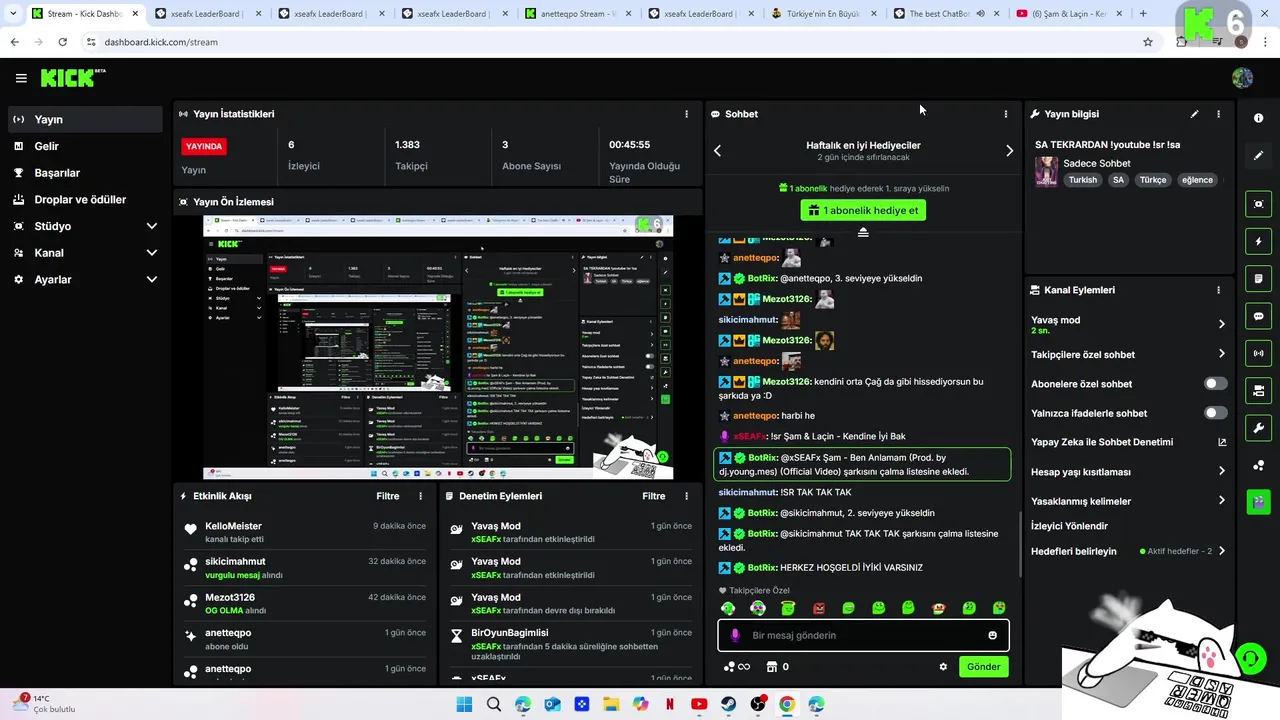The width and height of the screenshot is (1280, 720).
Task: Open Windows Start menu
Action: point(464,704)
